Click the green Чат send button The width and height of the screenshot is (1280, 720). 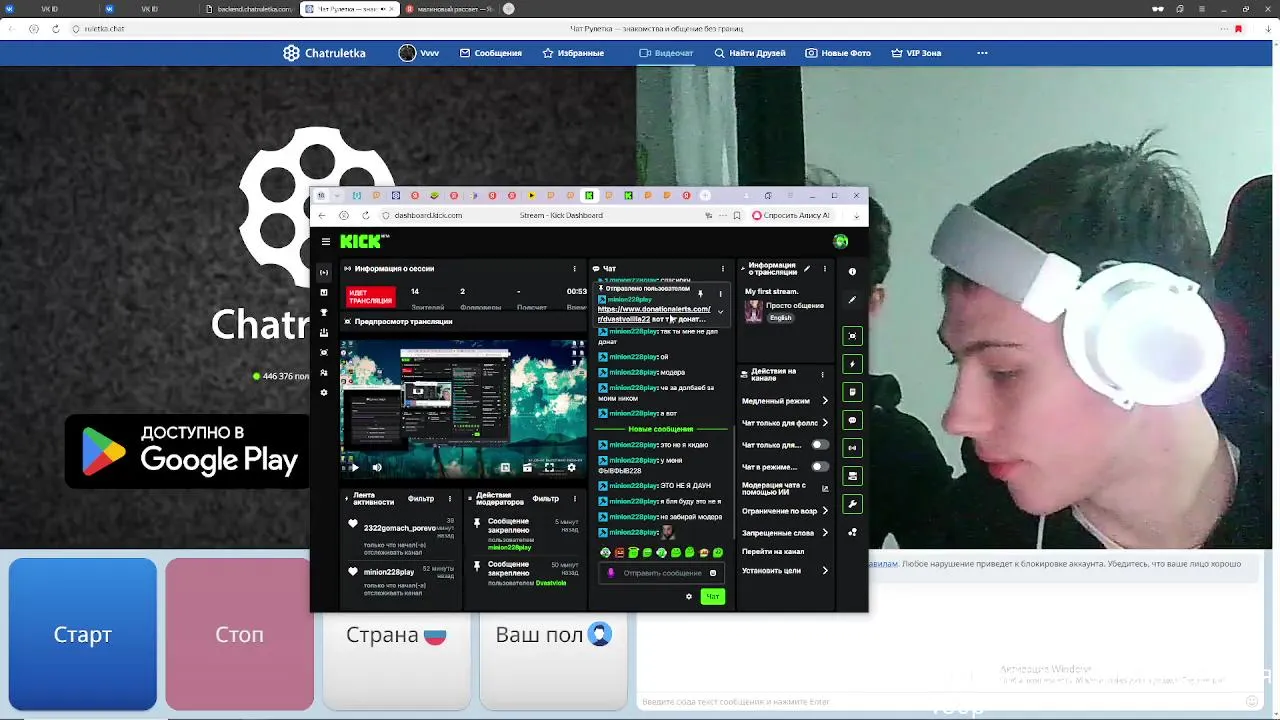point(712,597)
